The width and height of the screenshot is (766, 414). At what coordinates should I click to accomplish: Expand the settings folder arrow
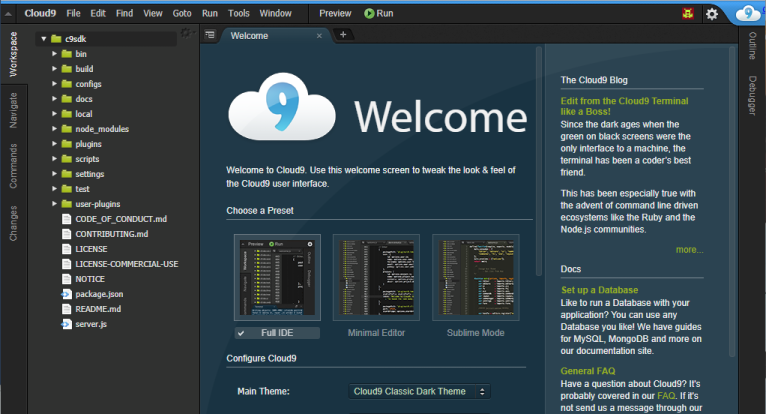(54, 174)
